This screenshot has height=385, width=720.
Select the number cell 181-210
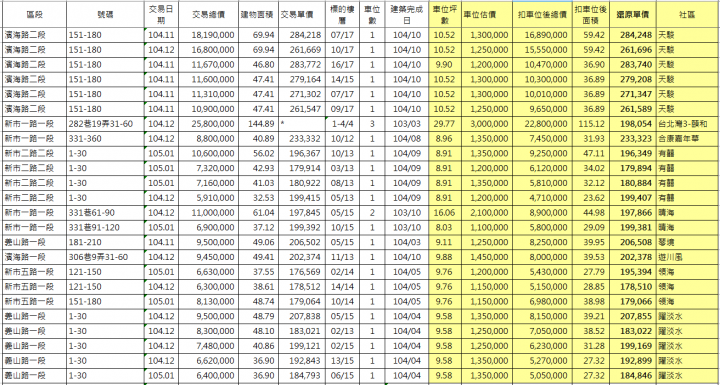106,243
